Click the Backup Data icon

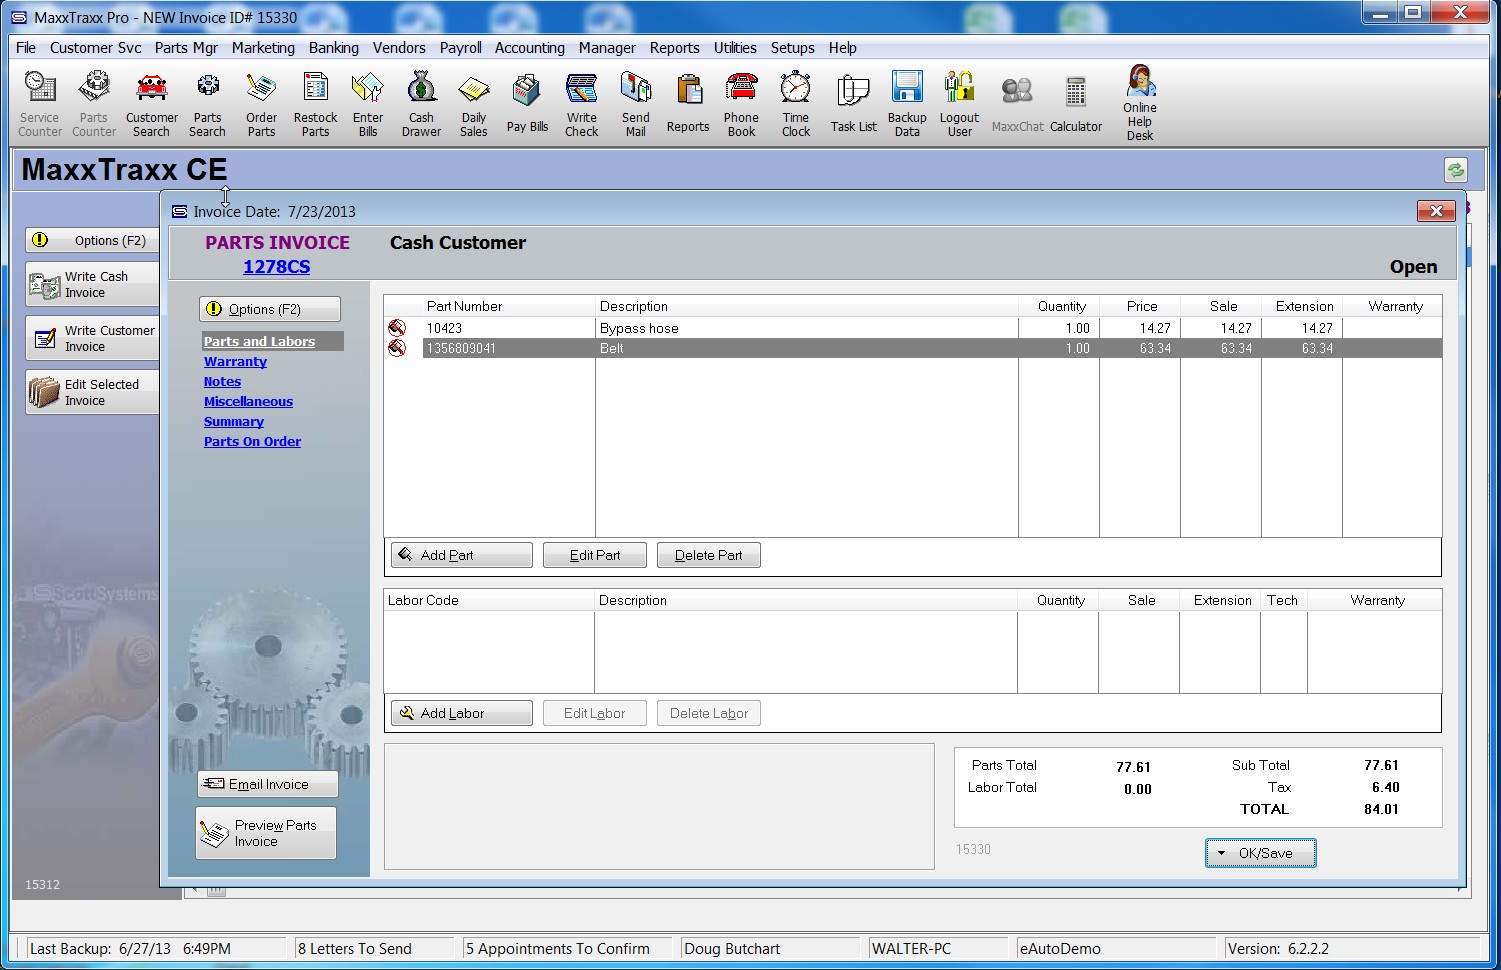click(x=907, y=103)
